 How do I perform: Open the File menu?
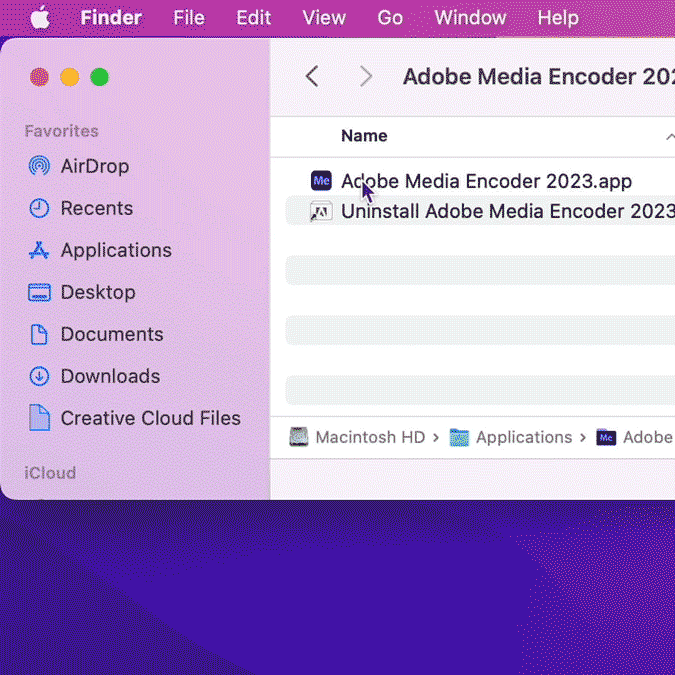(189, 18)
